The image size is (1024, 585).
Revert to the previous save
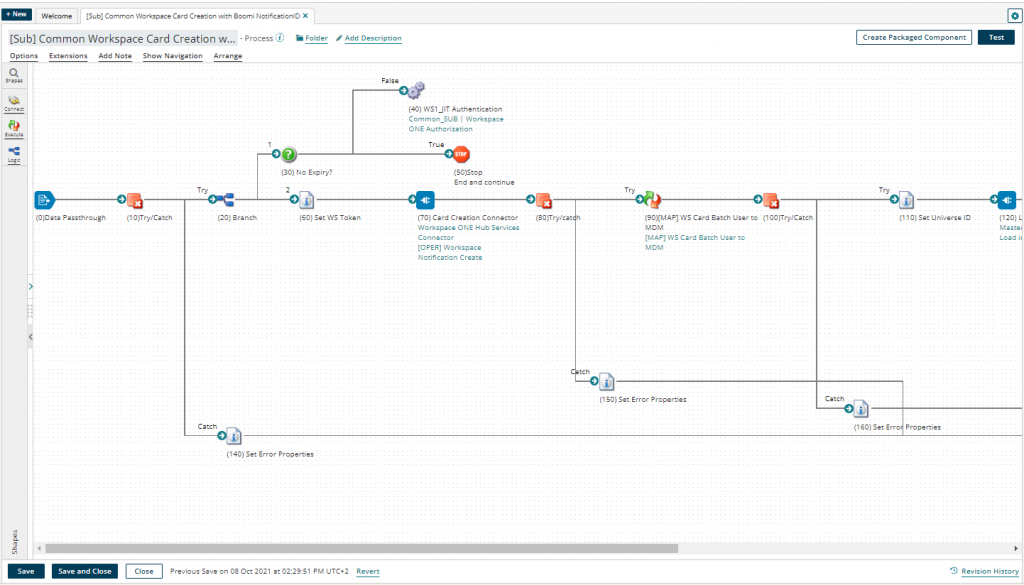[x=368, y=571]
